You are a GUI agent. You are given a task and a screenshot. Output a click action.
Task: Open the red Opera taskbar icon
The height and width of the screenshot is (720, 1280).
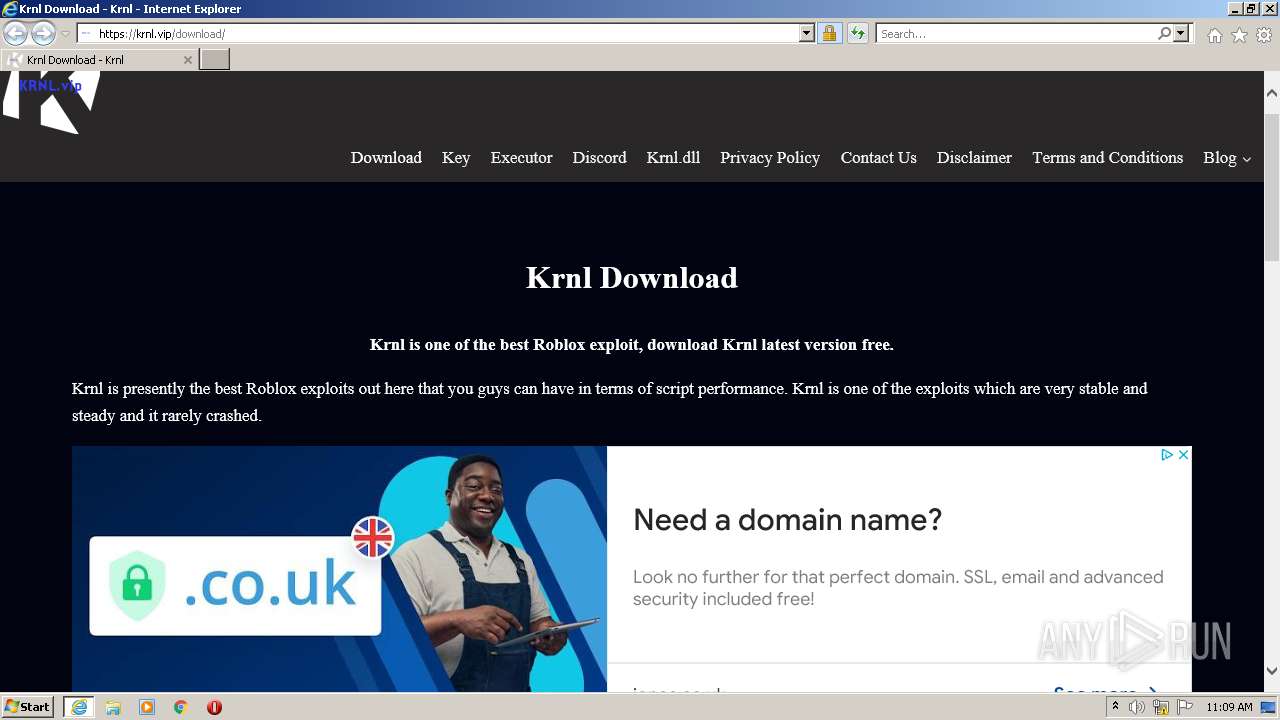(x=214, y=707)
